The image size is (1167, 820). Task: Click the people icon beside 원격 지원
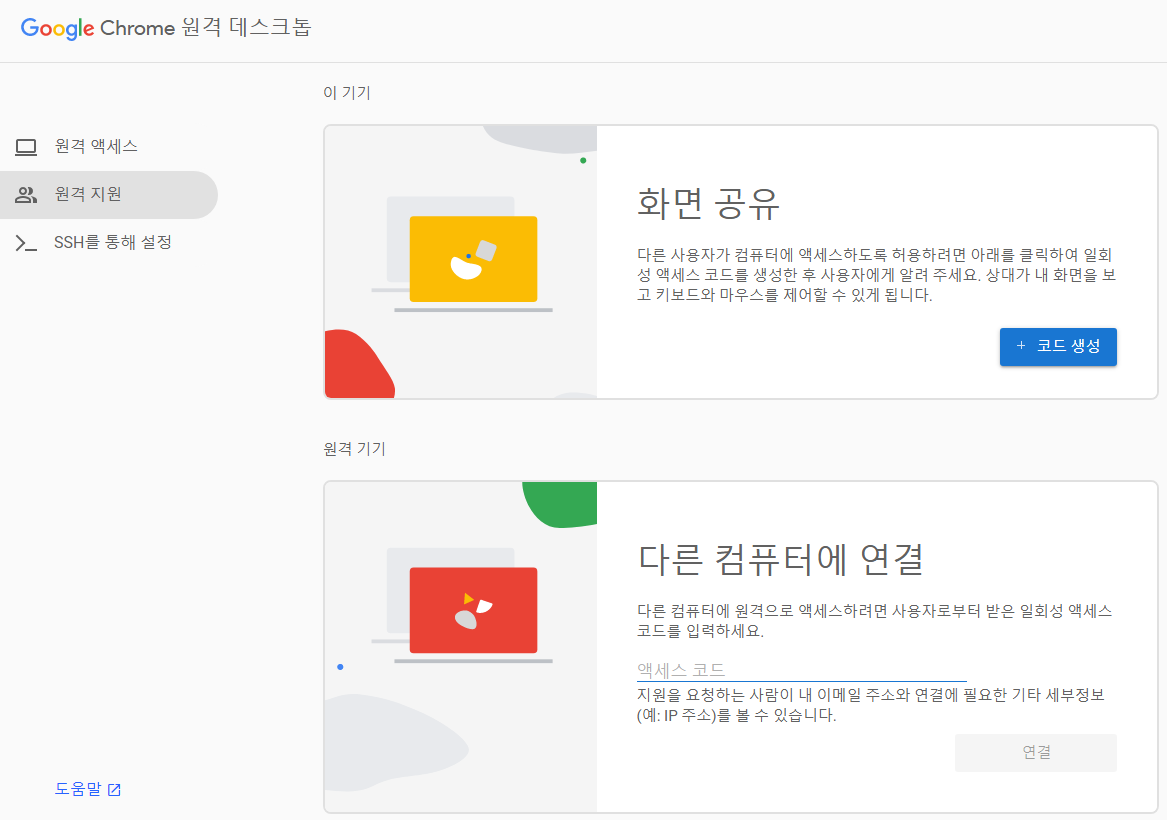point(26,195)
